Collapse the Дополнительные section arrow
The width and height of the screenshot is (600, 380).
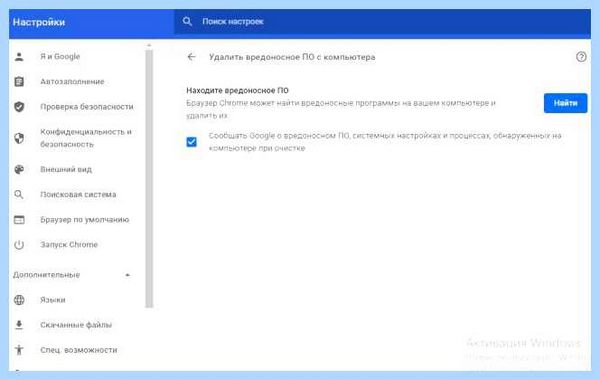127,275
